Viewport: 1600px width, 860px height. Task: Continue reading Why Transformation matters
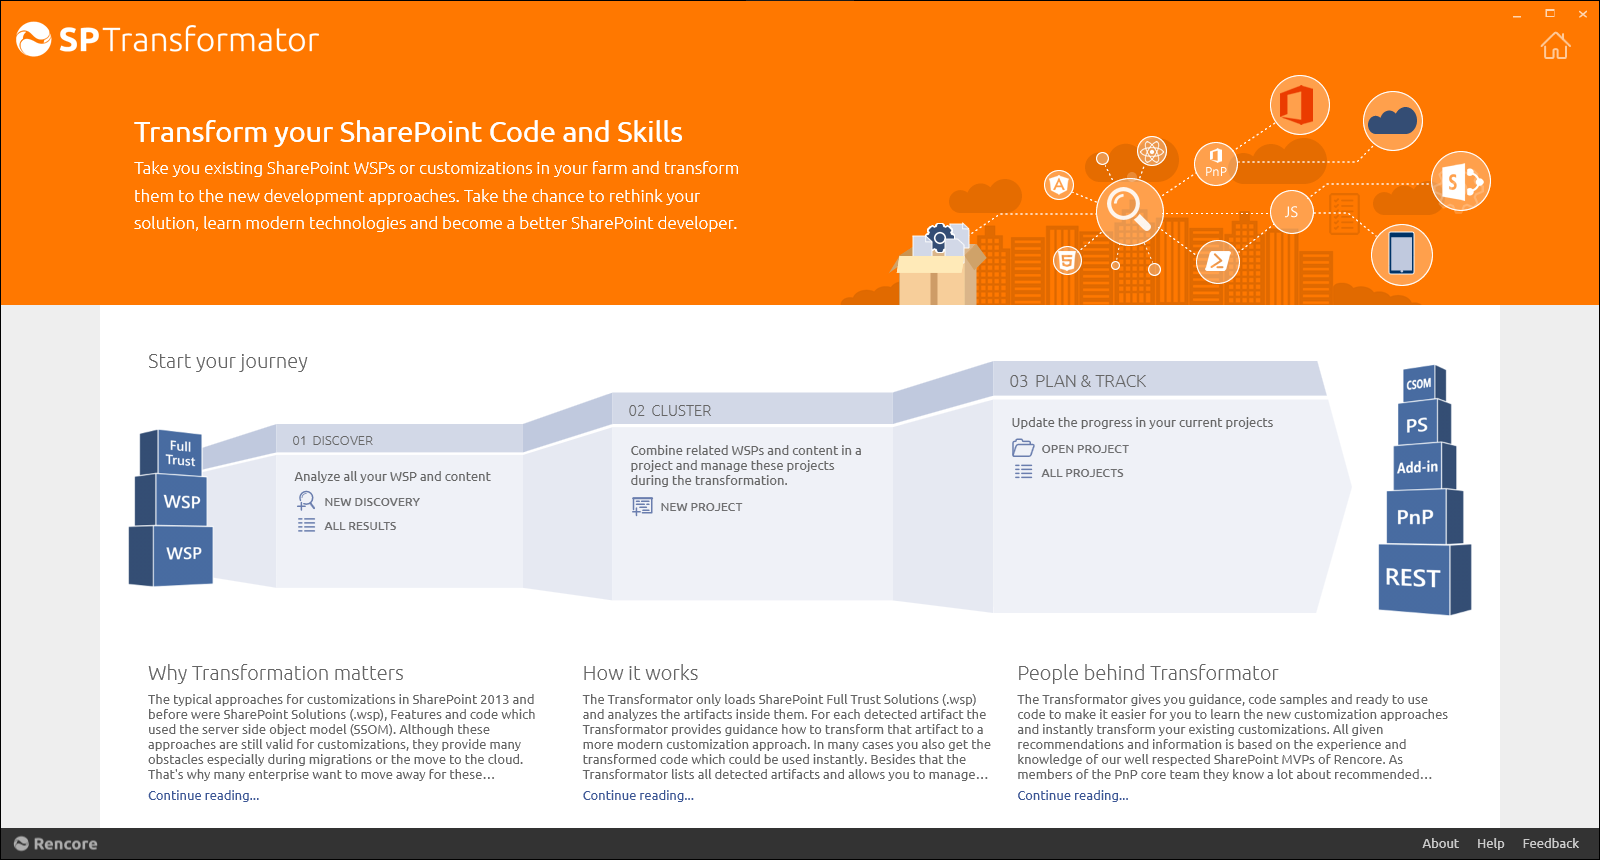click(x=204, y=796)
